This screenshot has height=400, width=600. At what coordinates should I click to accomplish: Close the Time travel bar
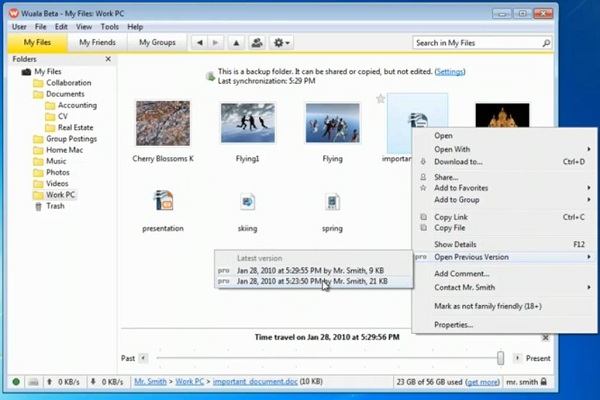[x=546, y=338]
